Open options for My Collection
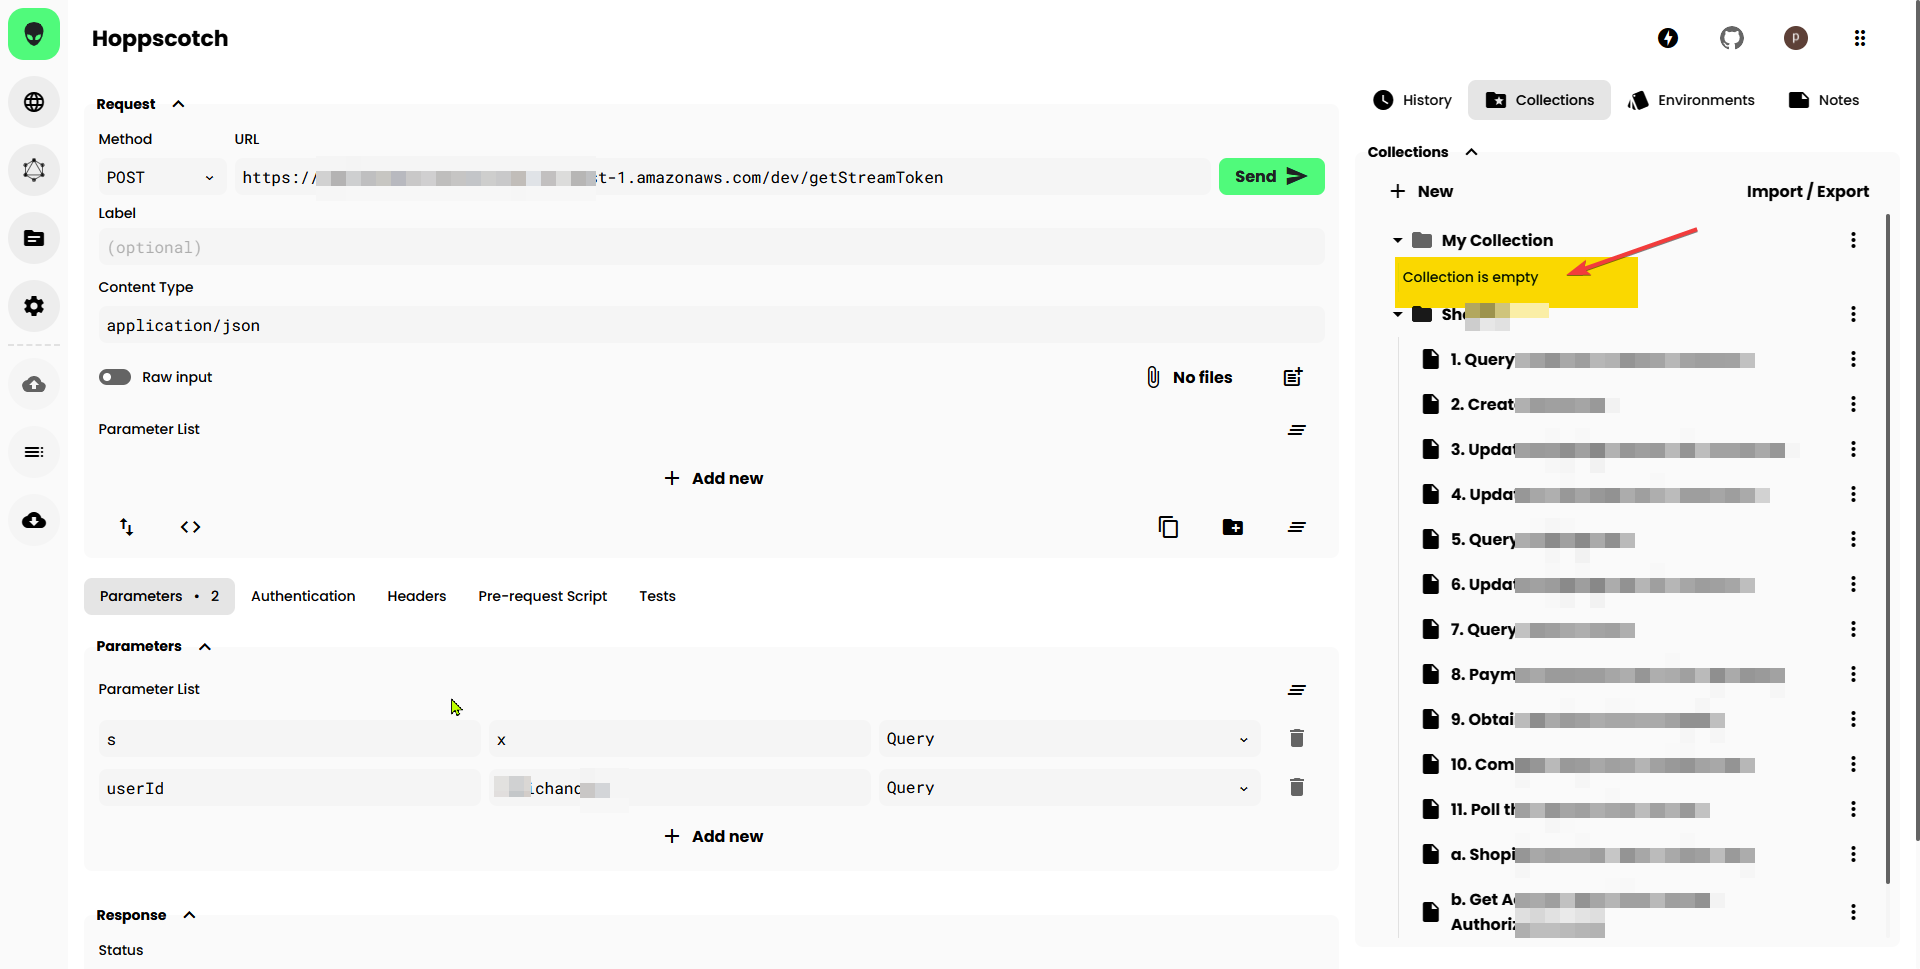The width and height of the screenshot is (1920, 969). point(1853,240)
